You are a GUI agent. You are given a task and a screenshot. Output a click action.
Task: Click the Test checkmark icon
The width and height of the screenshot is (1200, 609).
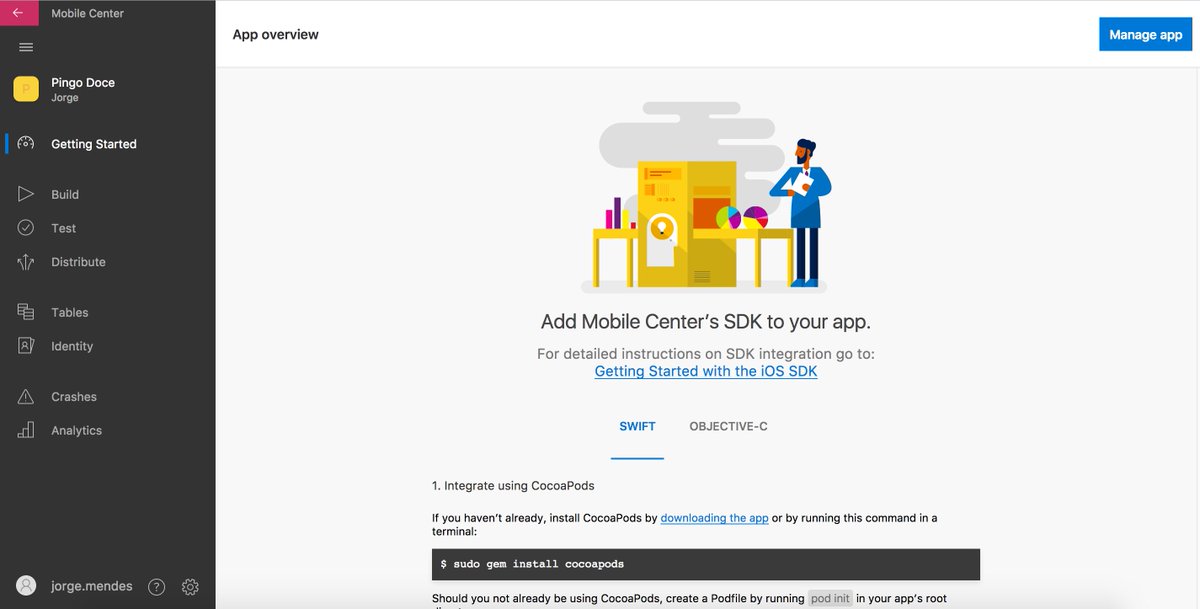coord(26,228)
